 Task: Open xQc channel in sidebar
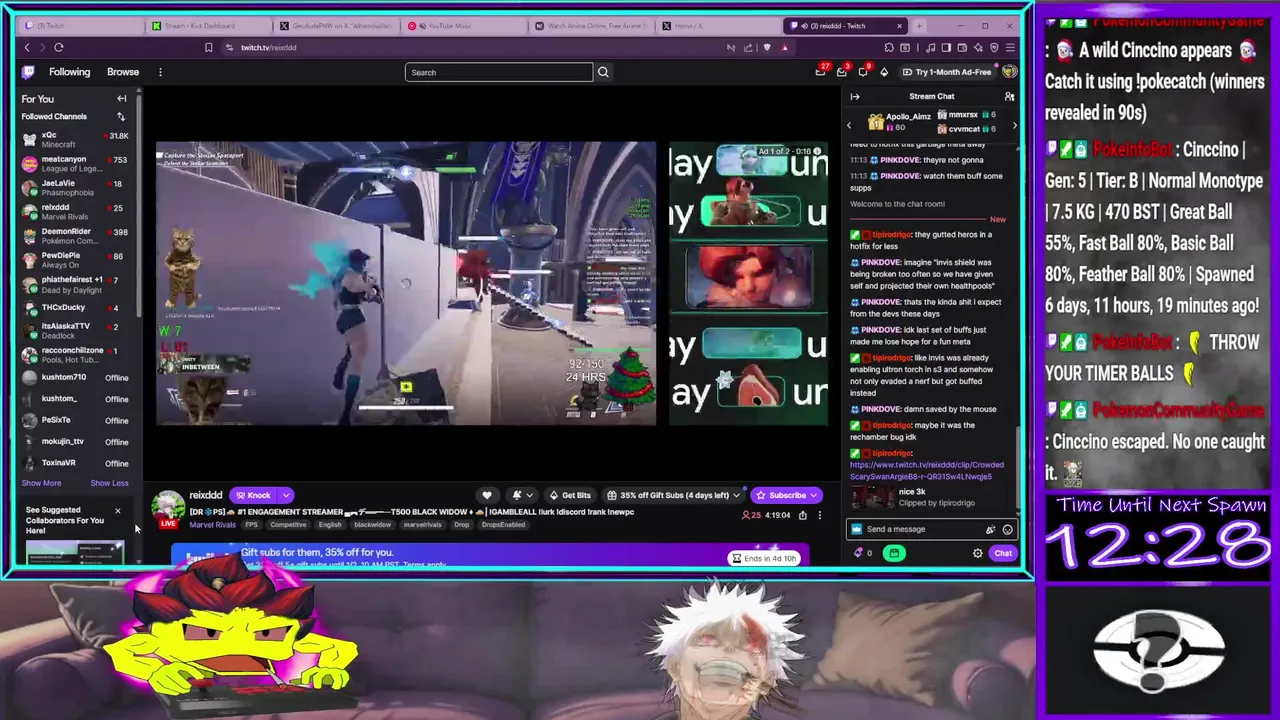point(75,140)
